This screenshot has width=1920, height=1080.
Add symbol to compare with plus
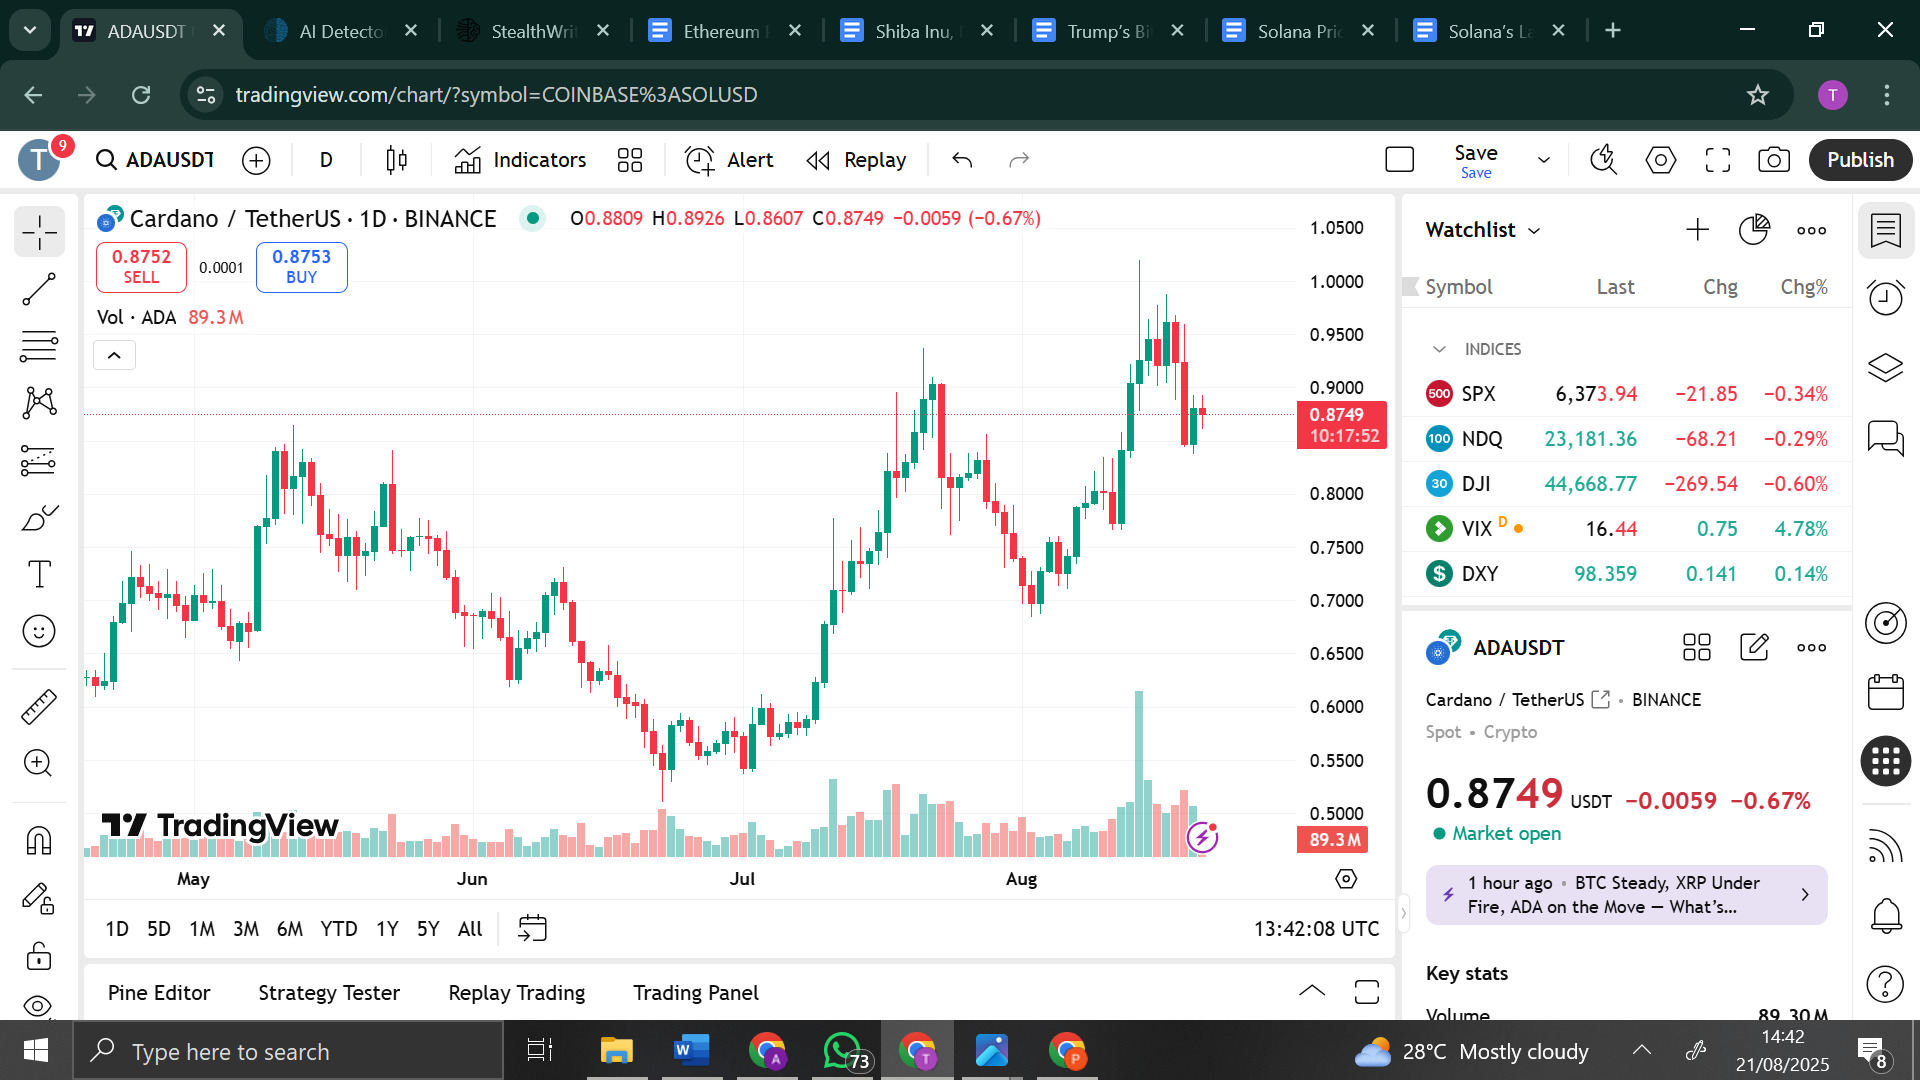(x=256, y=160)
